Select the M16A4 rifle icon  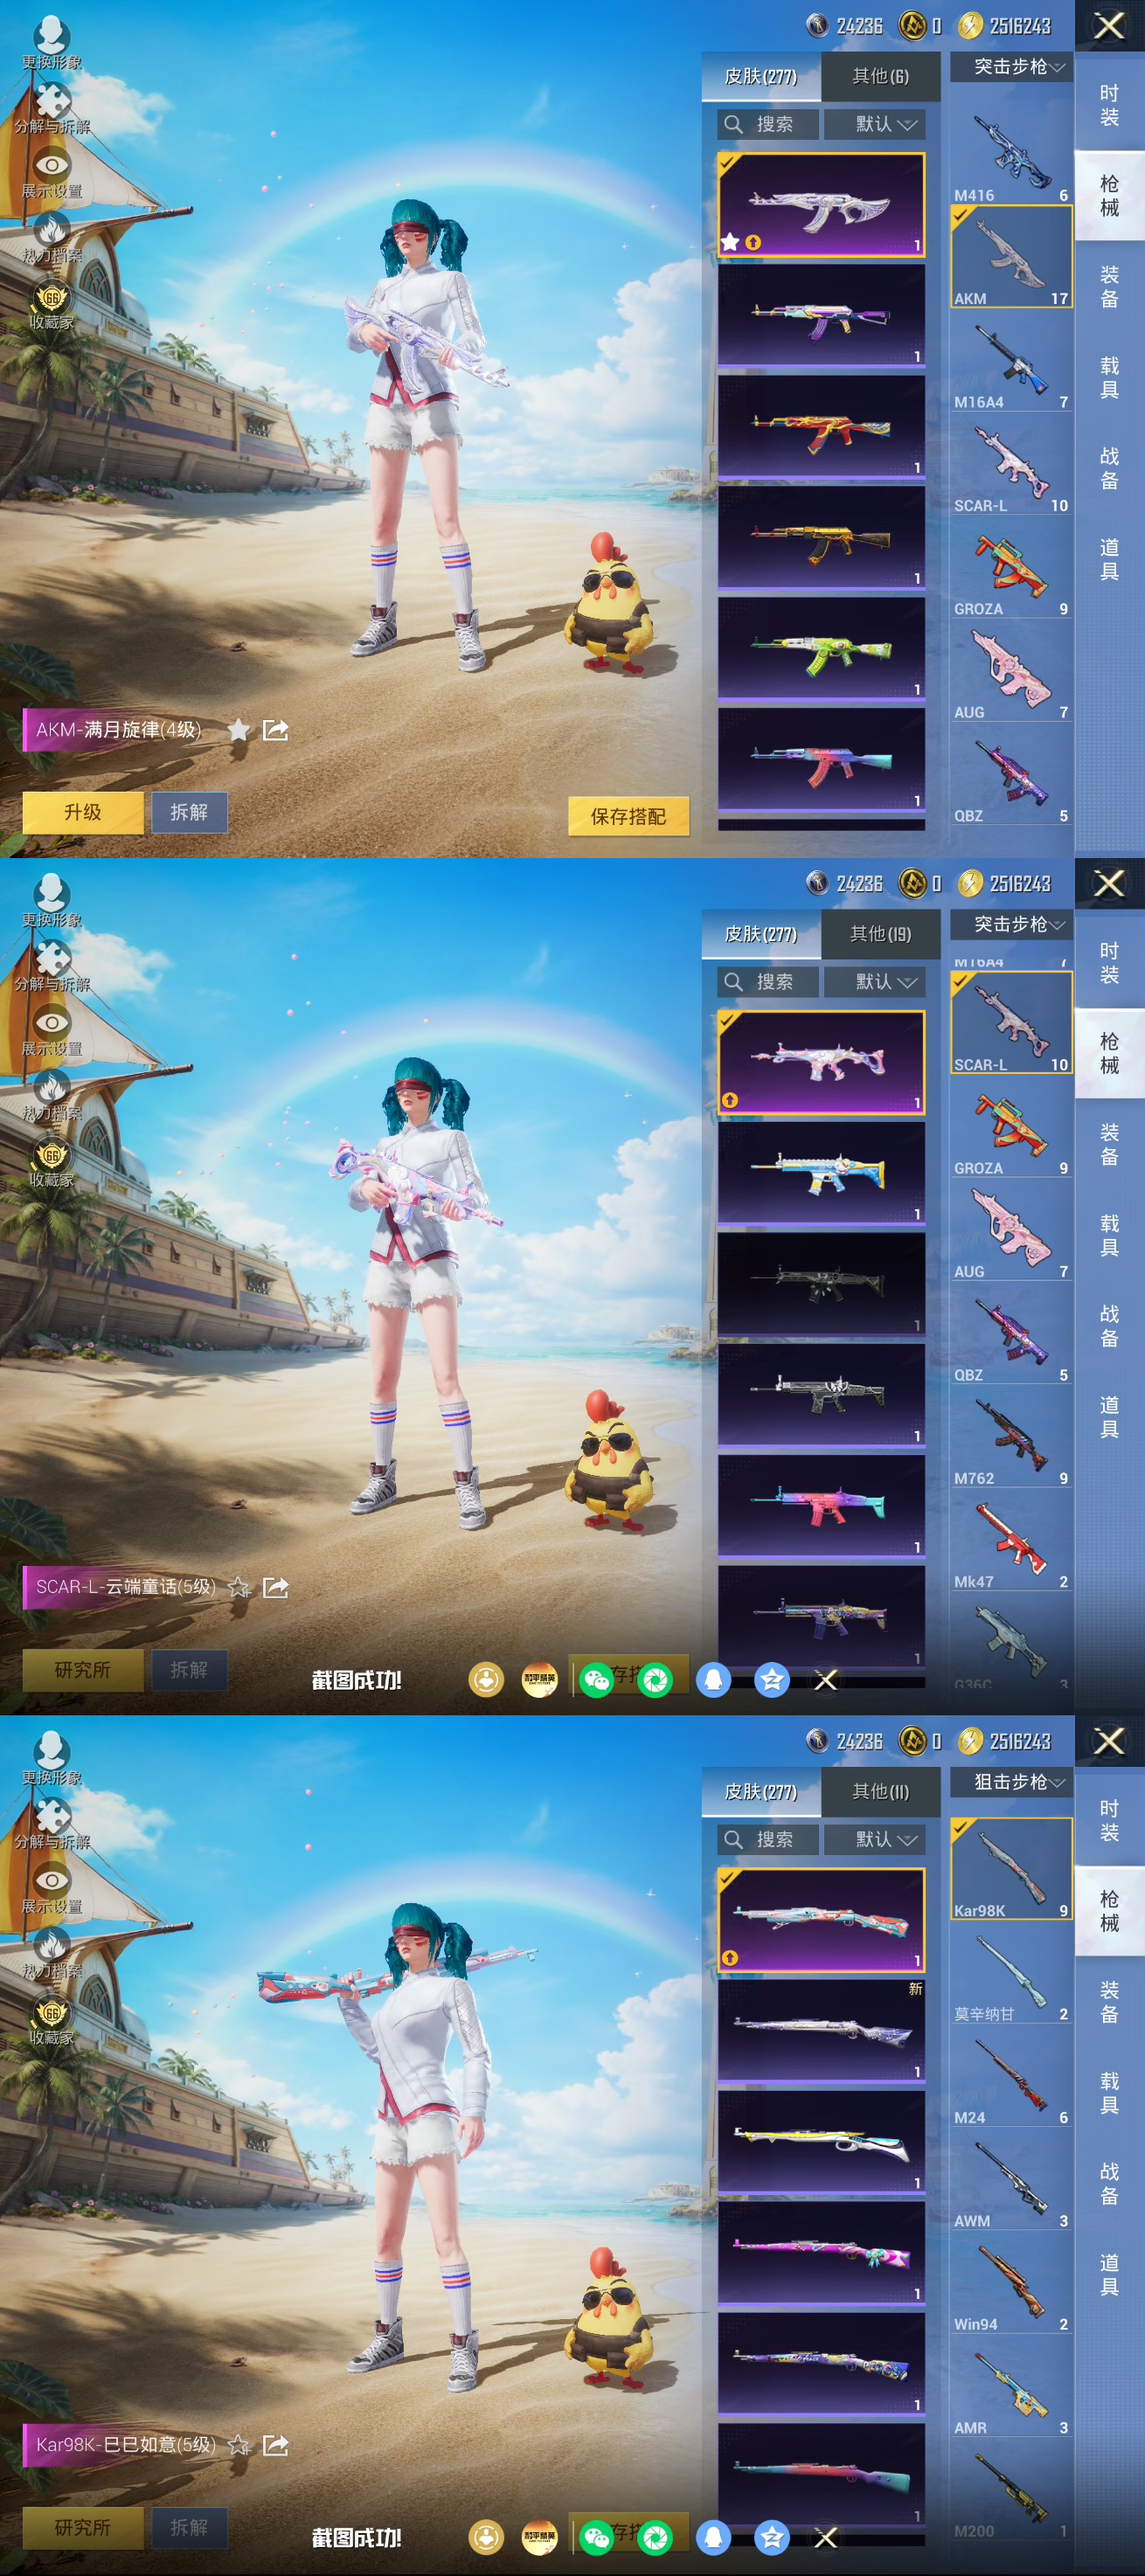click(x=1010, y=361)
